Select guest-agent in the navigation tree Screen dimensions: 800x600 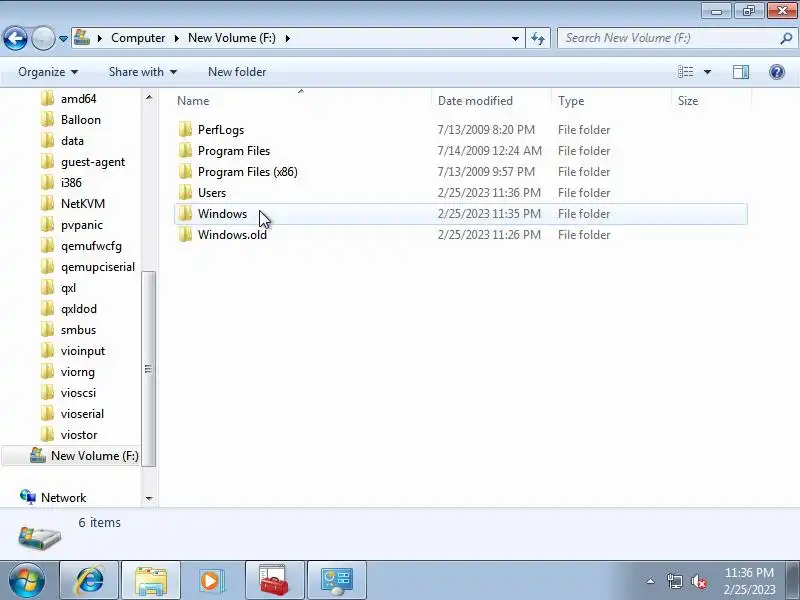click(92, 162)
